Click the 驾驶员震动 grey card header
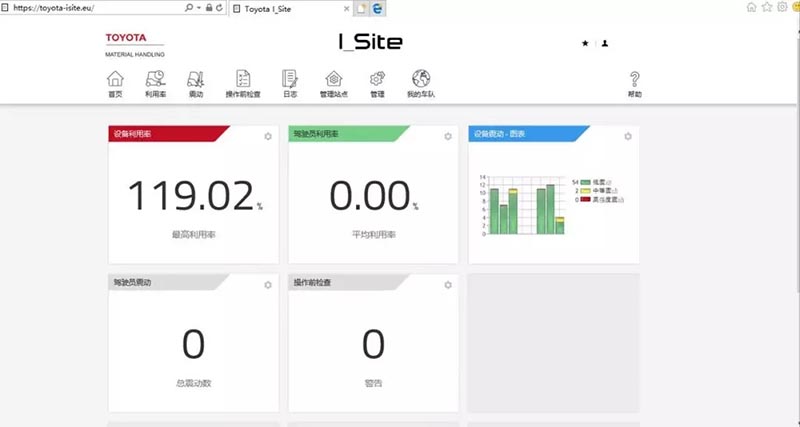The height and width of the screenshot is (427, 800). coord(168,282)
